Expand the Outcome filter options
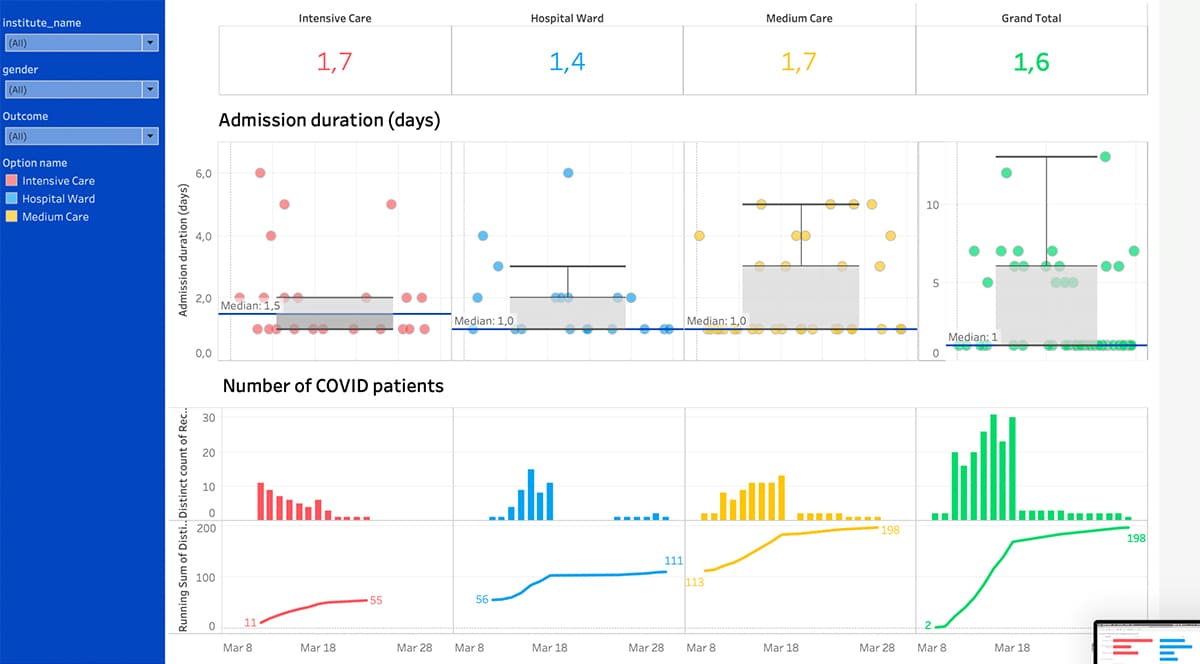 click(80, 135)
